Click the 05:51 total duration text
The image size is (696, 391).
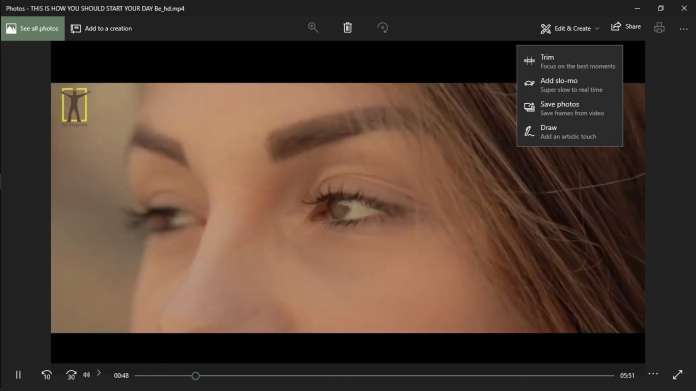tap(627, 376)
